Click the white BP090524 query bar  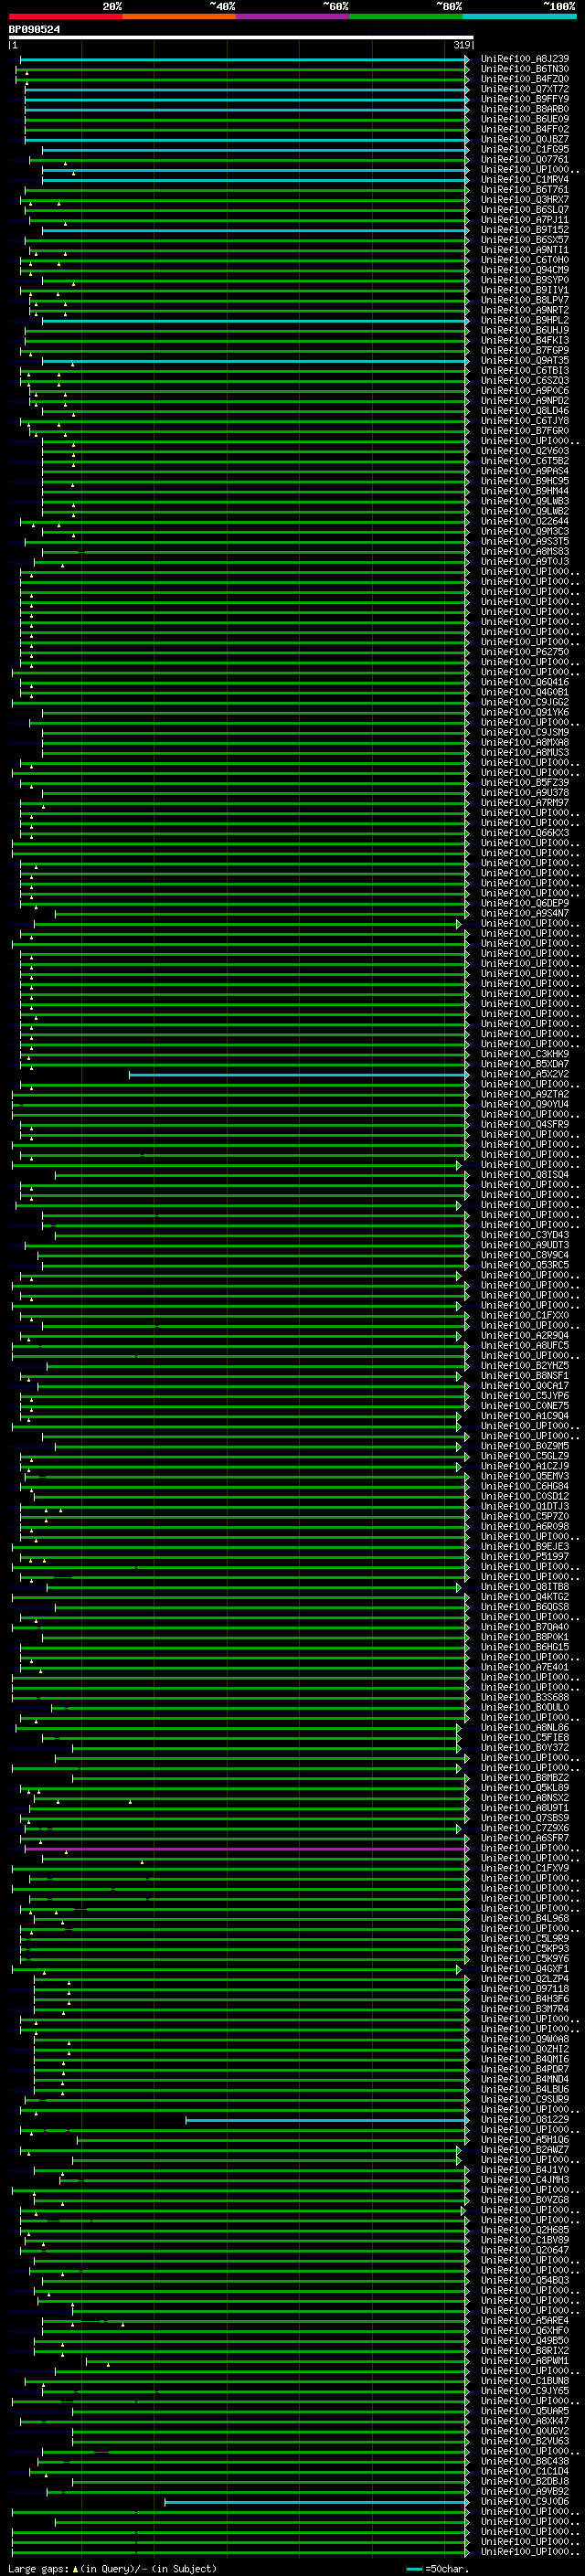click(x=241, y=37)
